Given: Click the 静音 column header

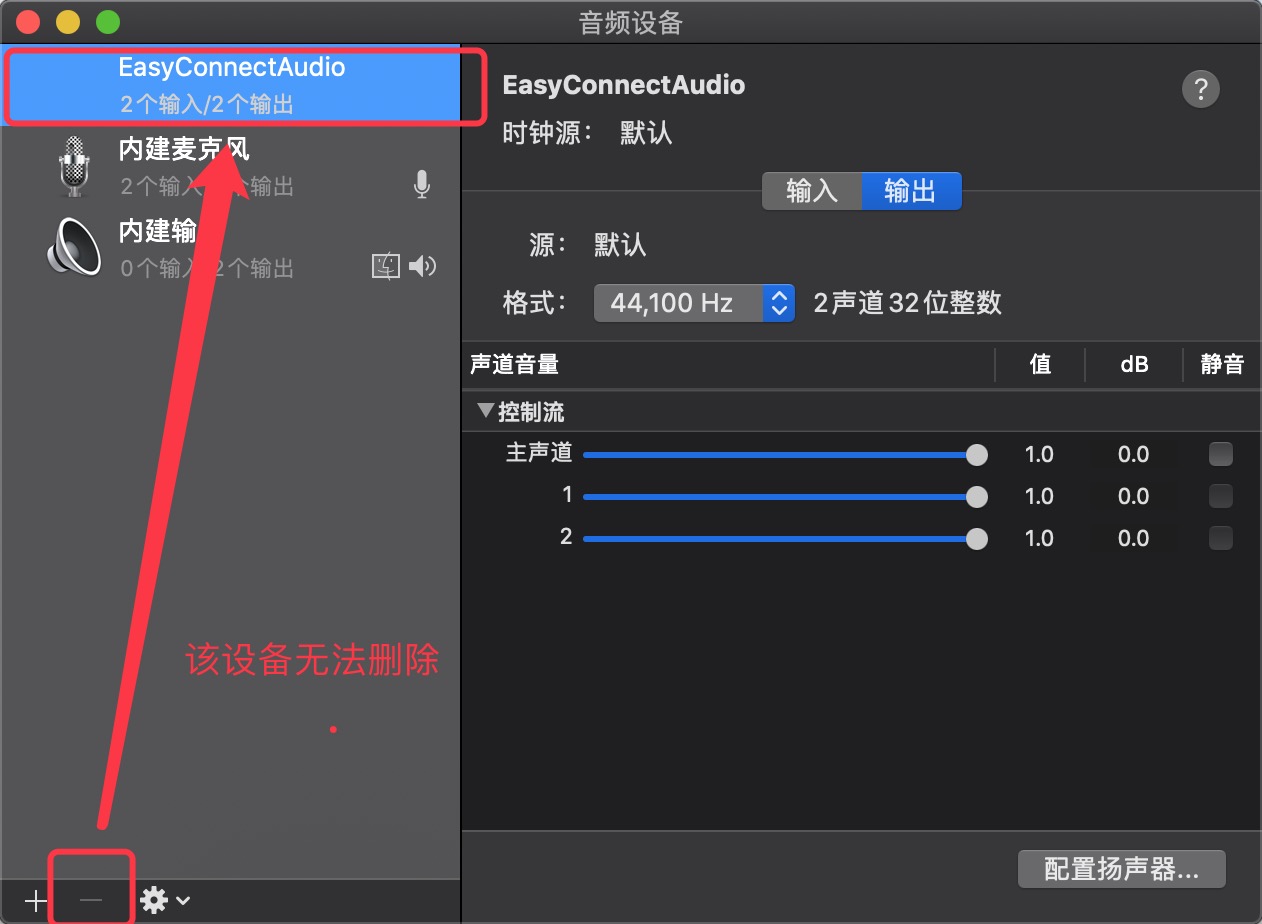Looking at the screenshot, I should point(1221,365).
